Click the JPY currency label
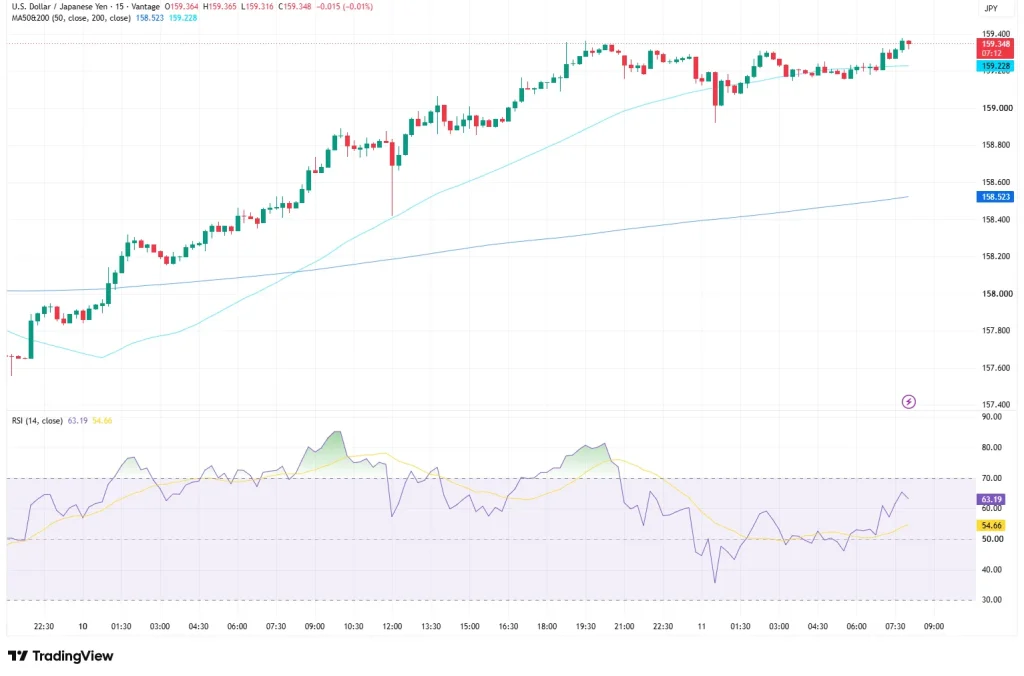 991,8
